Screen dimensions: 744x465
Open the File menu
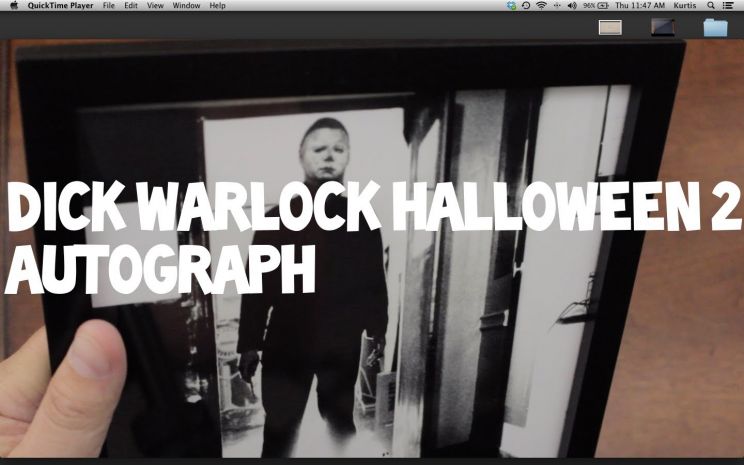click(x=109, y=6)
